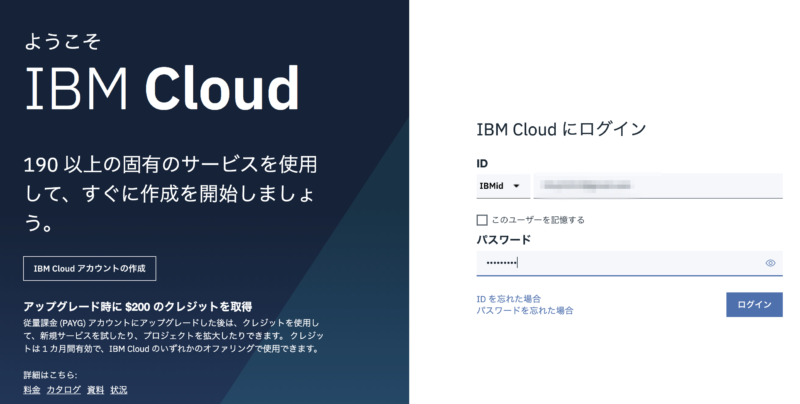Check the このユーザーを記憶する checkbox
The width and height of the screenshot is (800, 404).
tap(482, 220)
